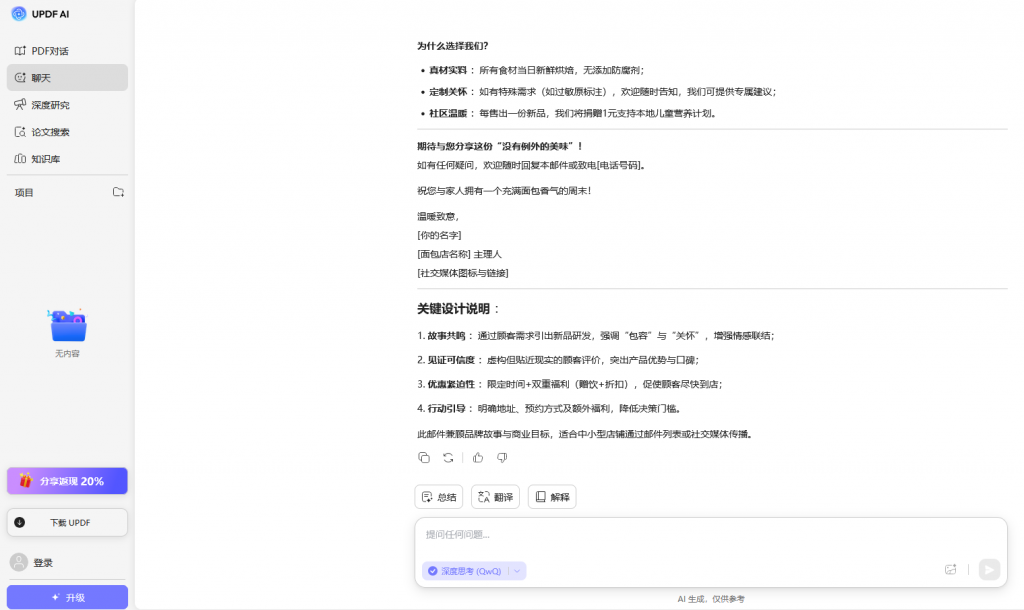Click the 升级 upgrade button
This screenshot has width=1024, height=610.
tap(67, 597)
